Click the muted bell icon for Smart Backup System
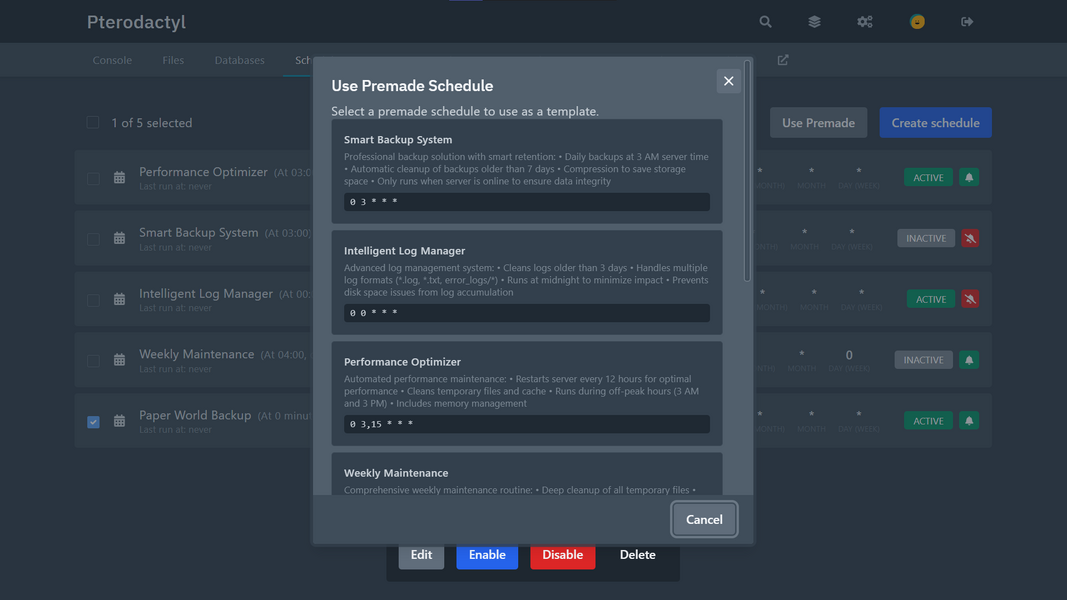 tap(970, 238)
